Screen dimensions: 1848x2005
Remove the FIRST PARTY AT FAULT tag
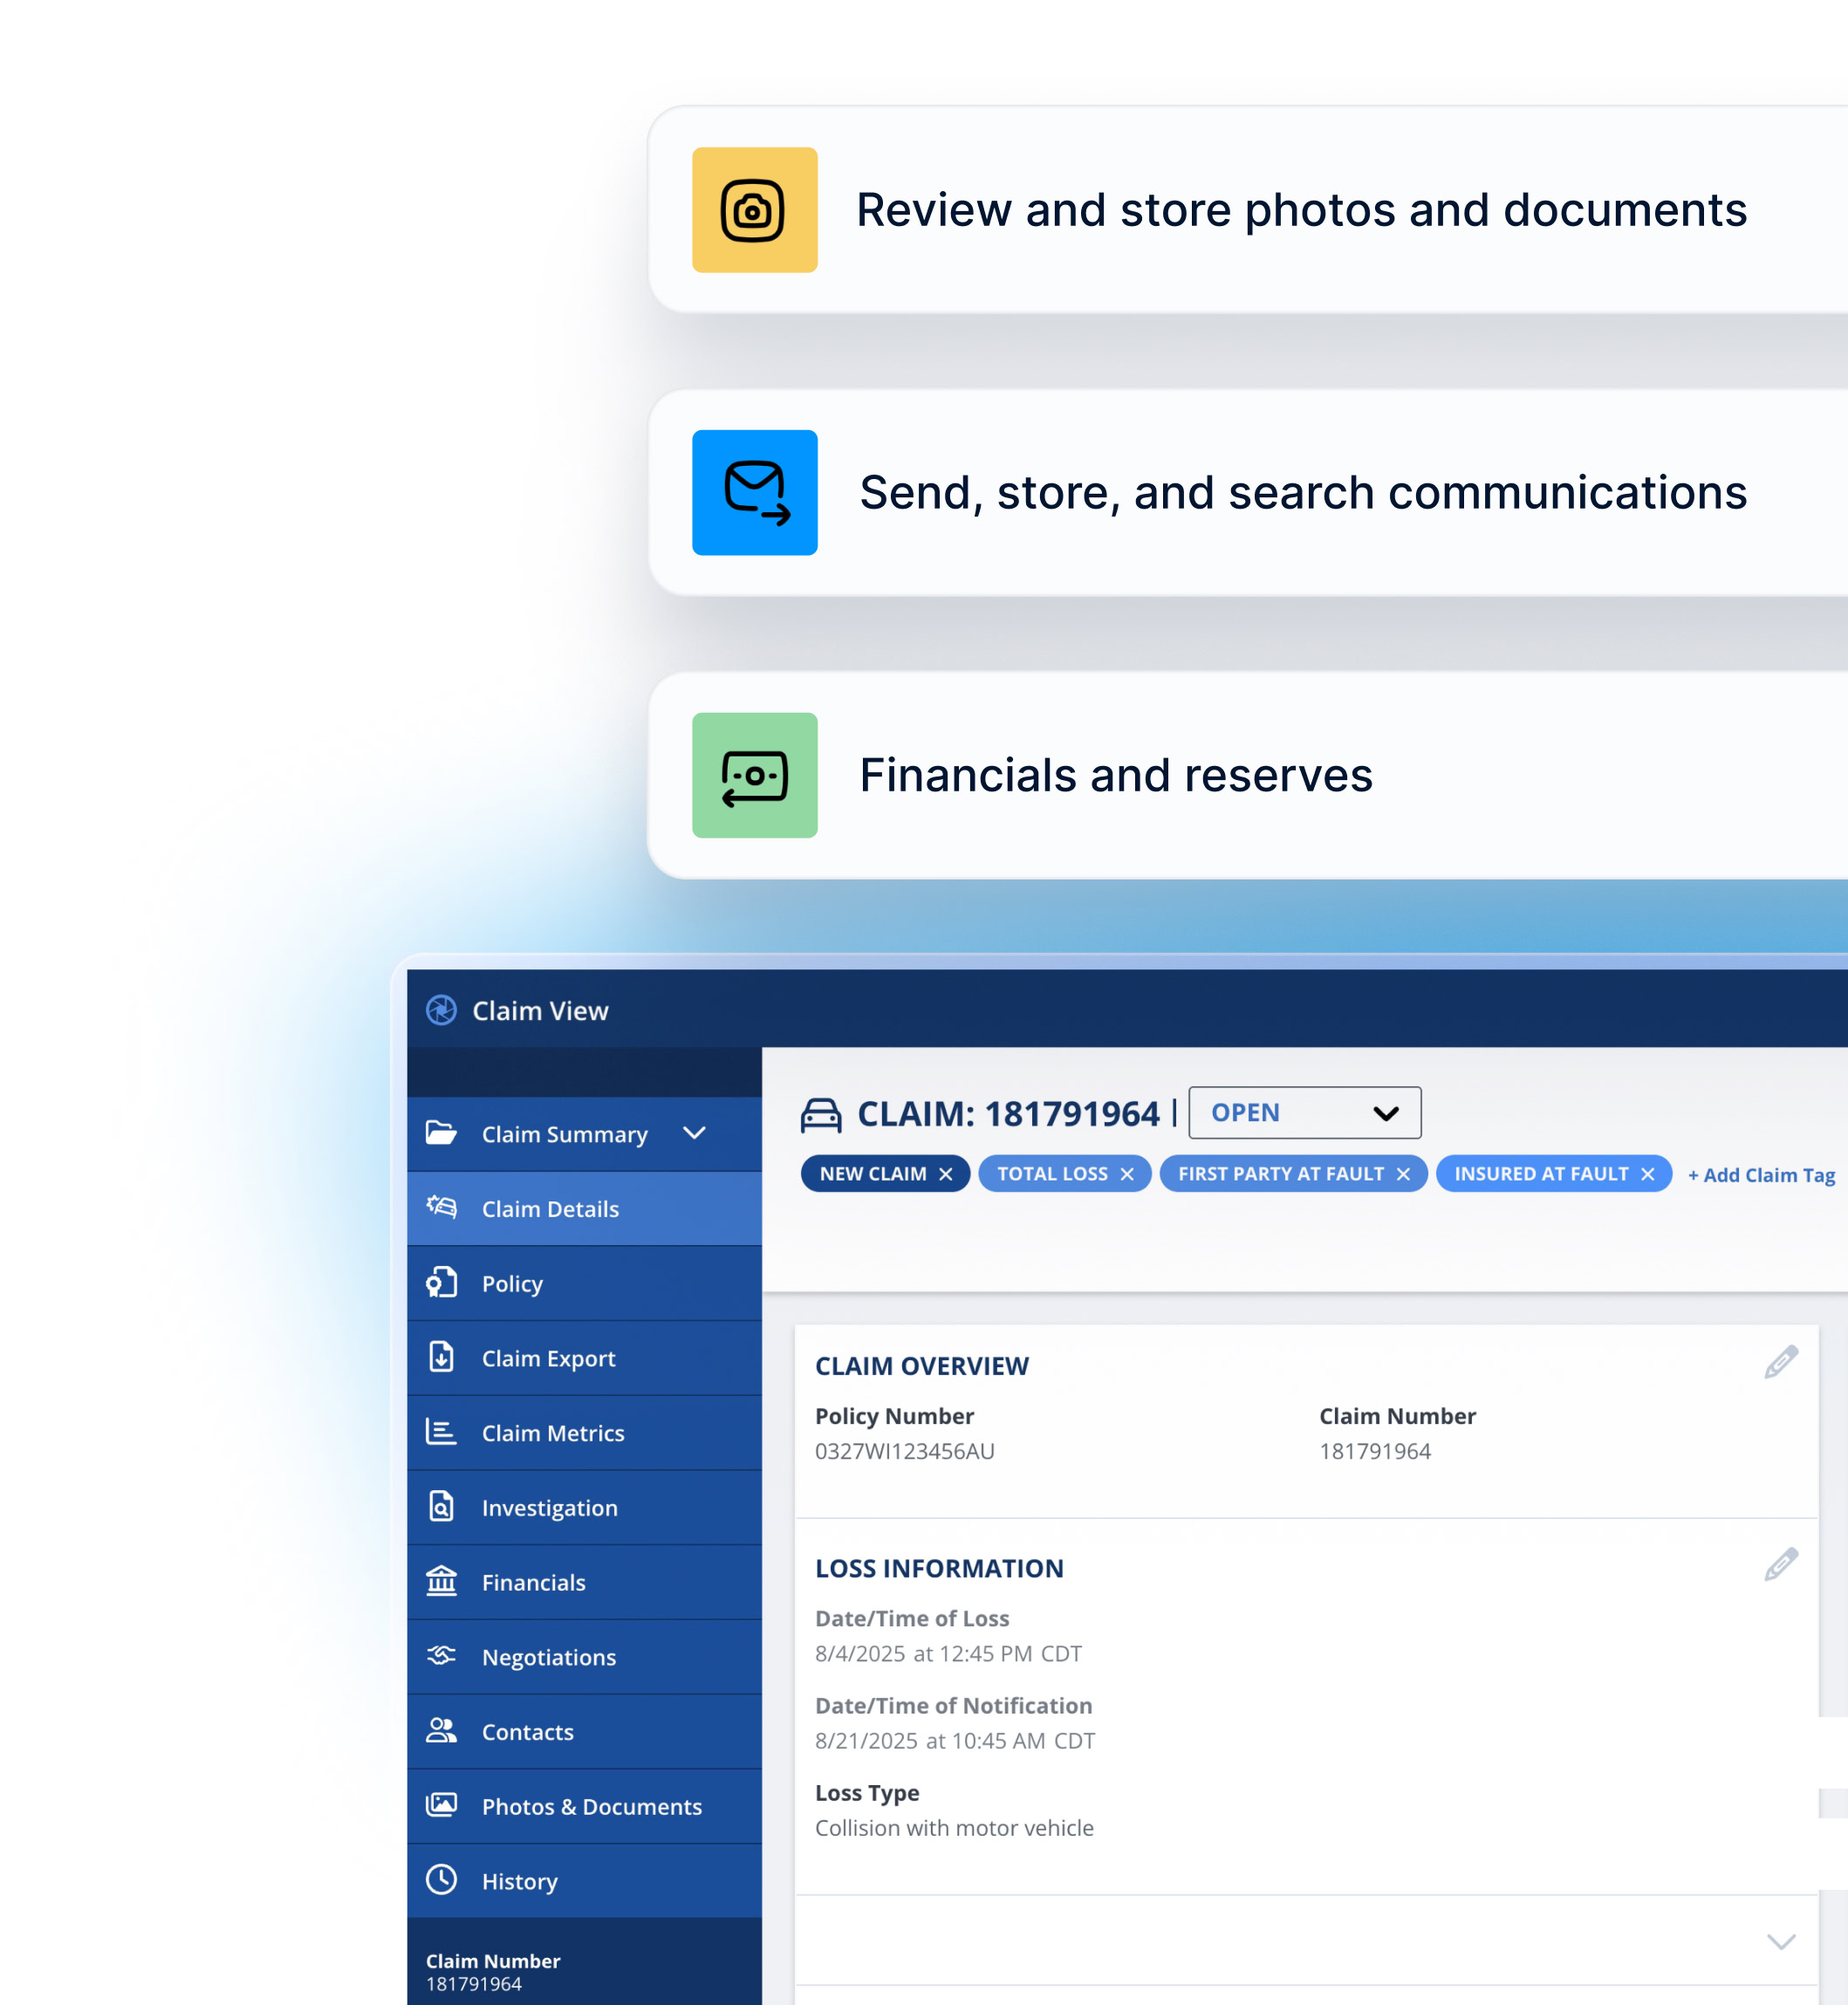pos(1403,1174)
